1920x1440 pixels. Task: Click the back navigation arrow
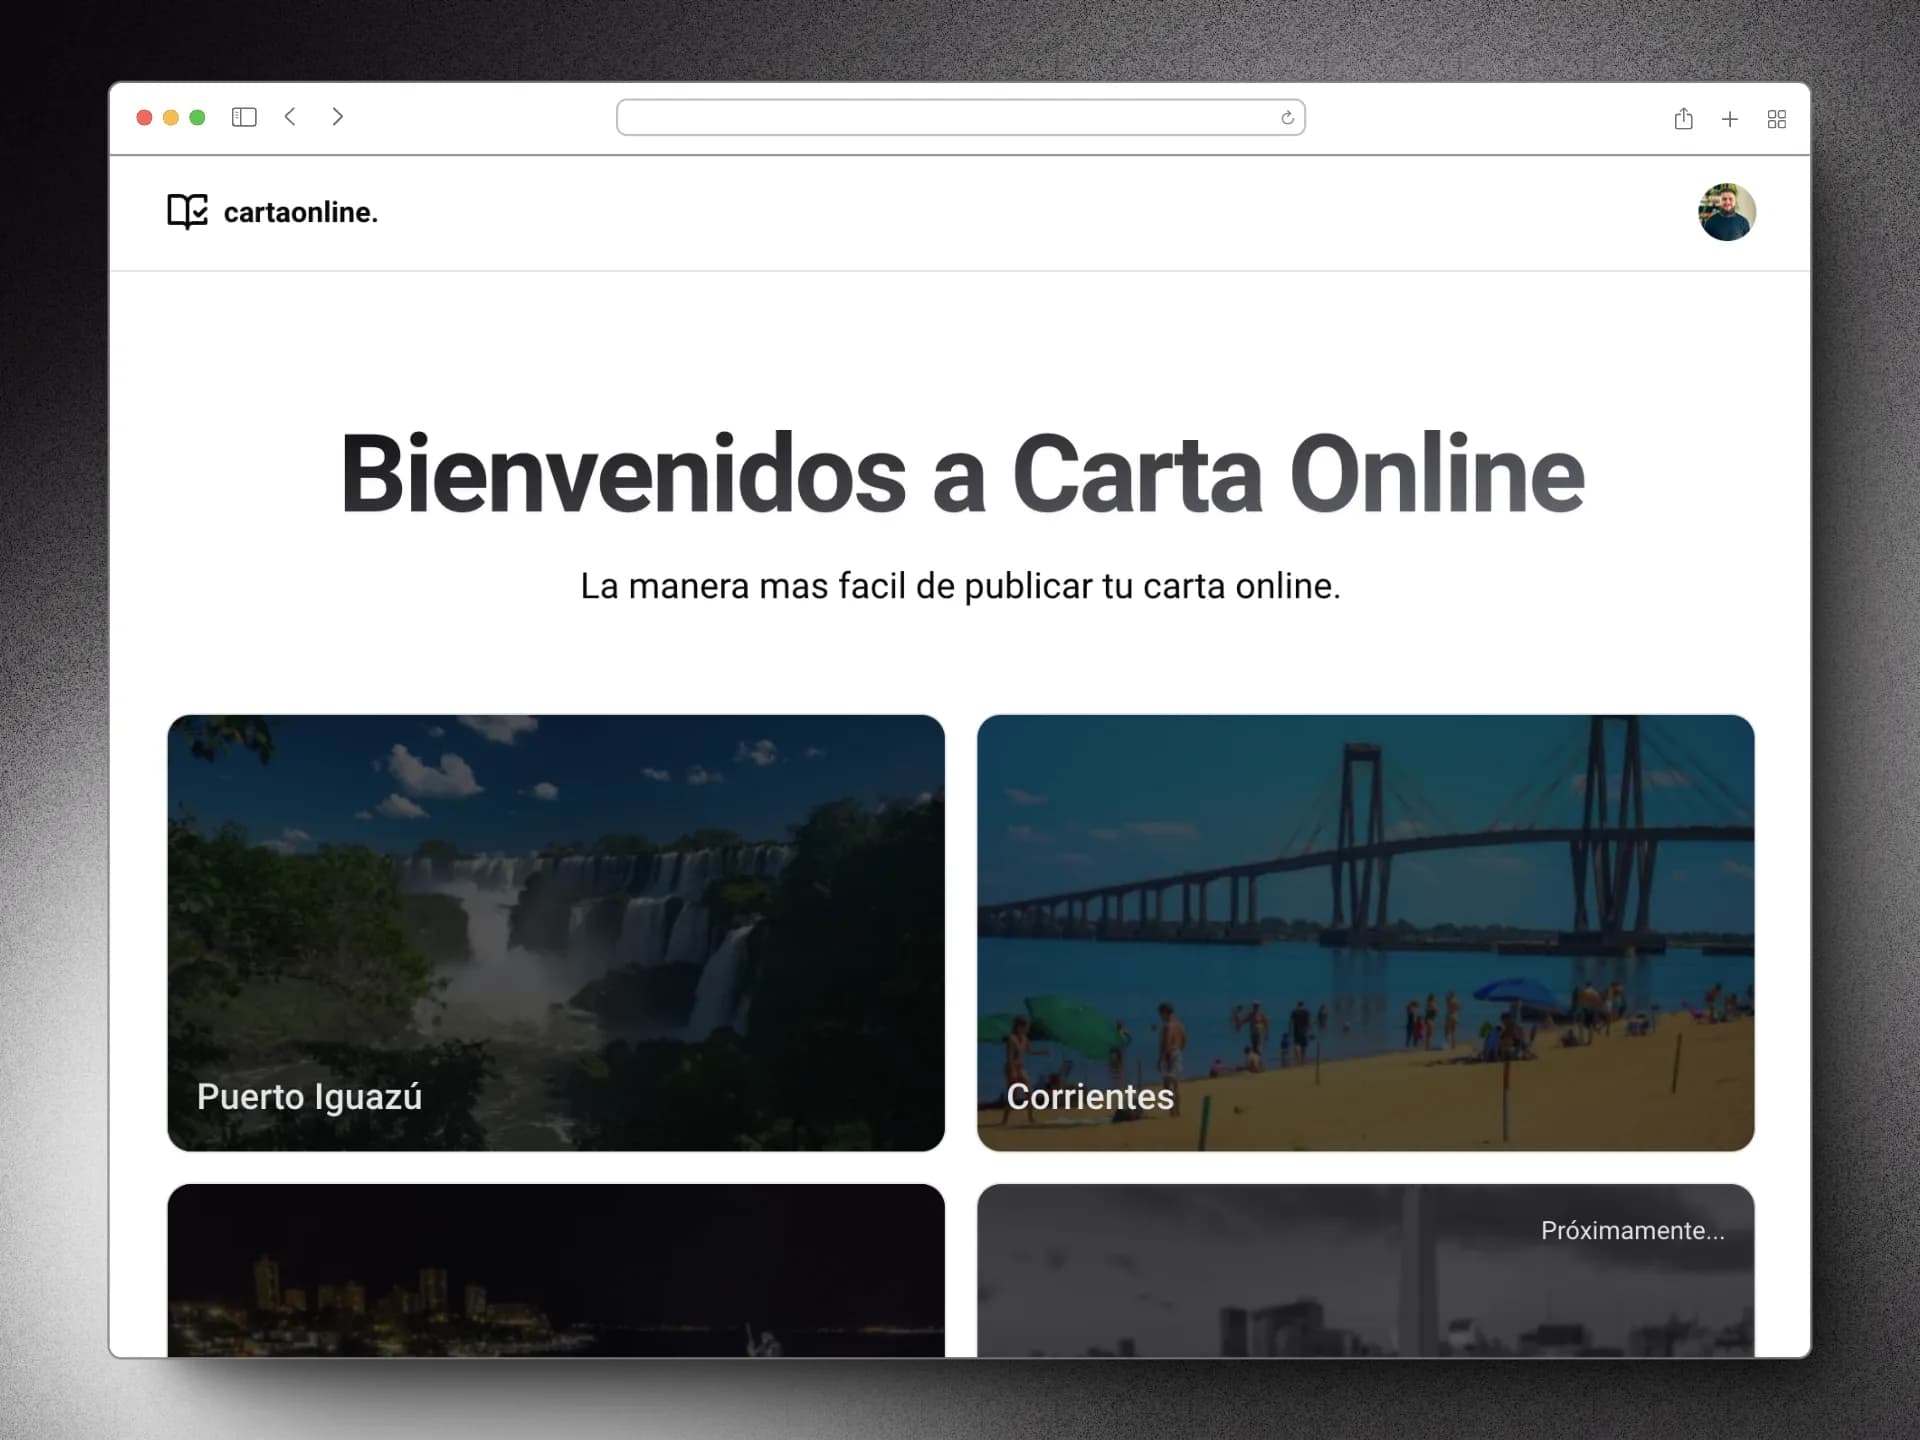pyautogui.click(x=290, y=117)
